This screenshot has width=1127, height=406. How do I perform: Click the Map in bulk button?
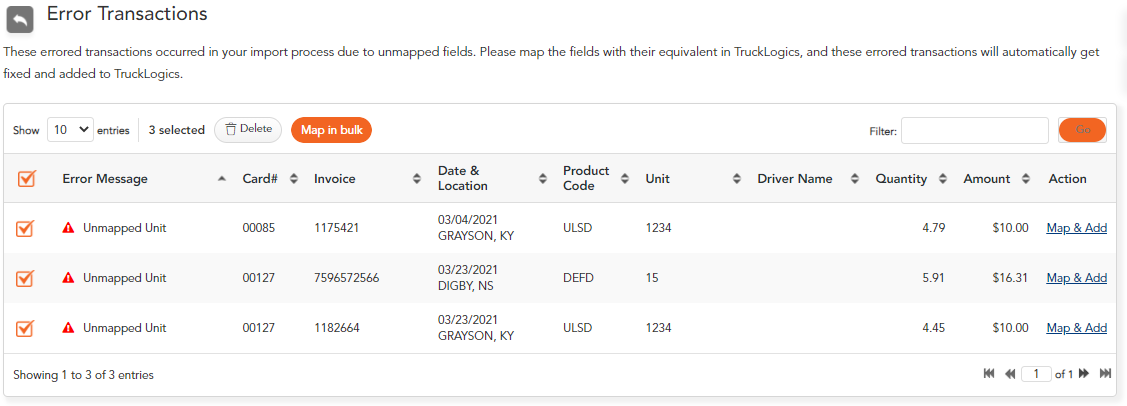[x=331, y=129]
